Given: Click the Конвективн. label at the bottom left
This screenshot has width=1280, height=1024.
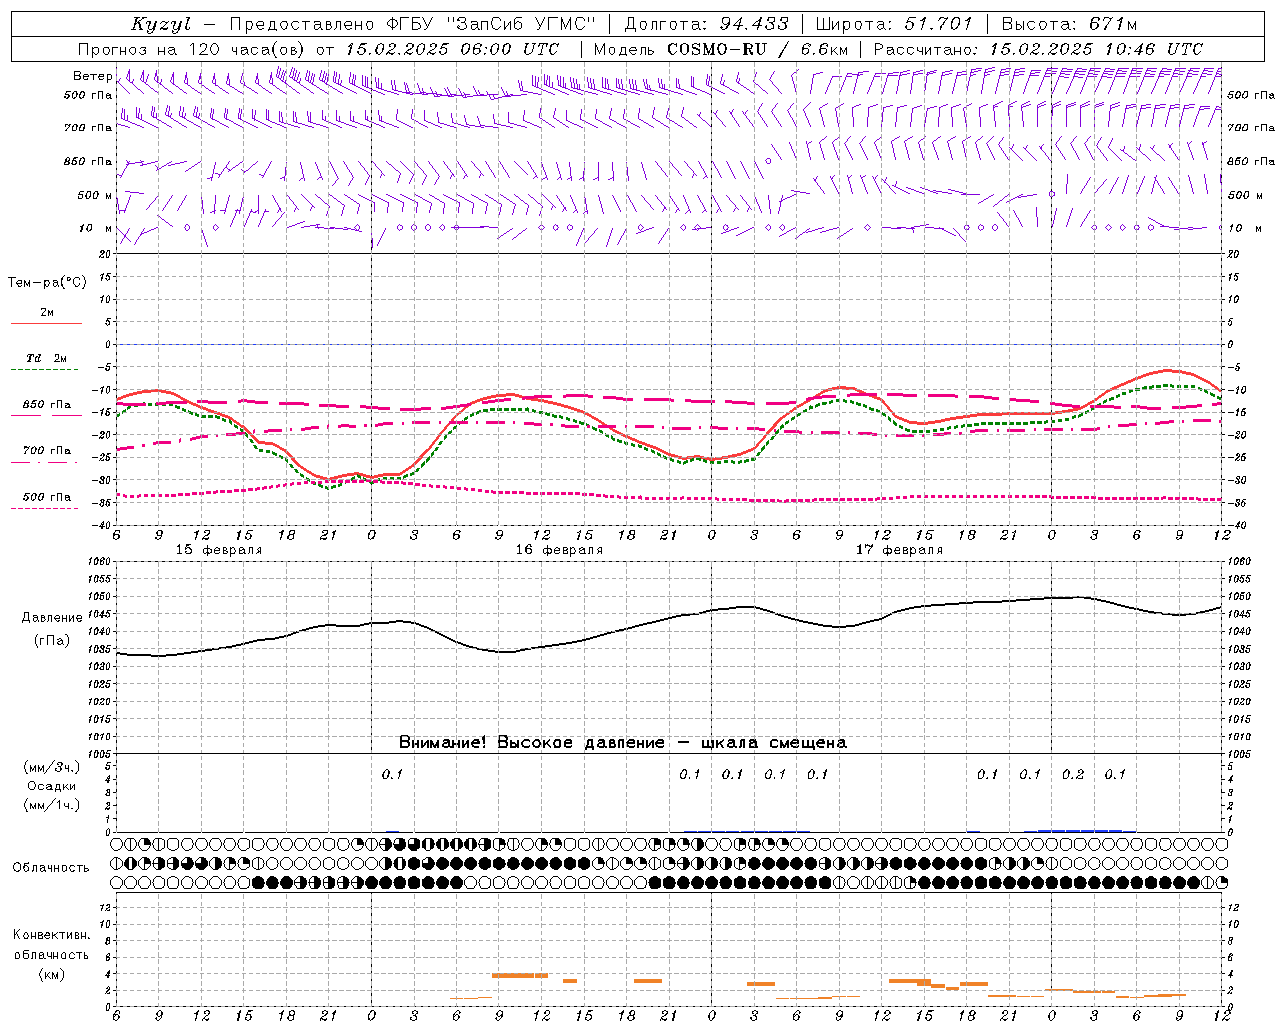Looking at the screenshot, I should 51,935.
